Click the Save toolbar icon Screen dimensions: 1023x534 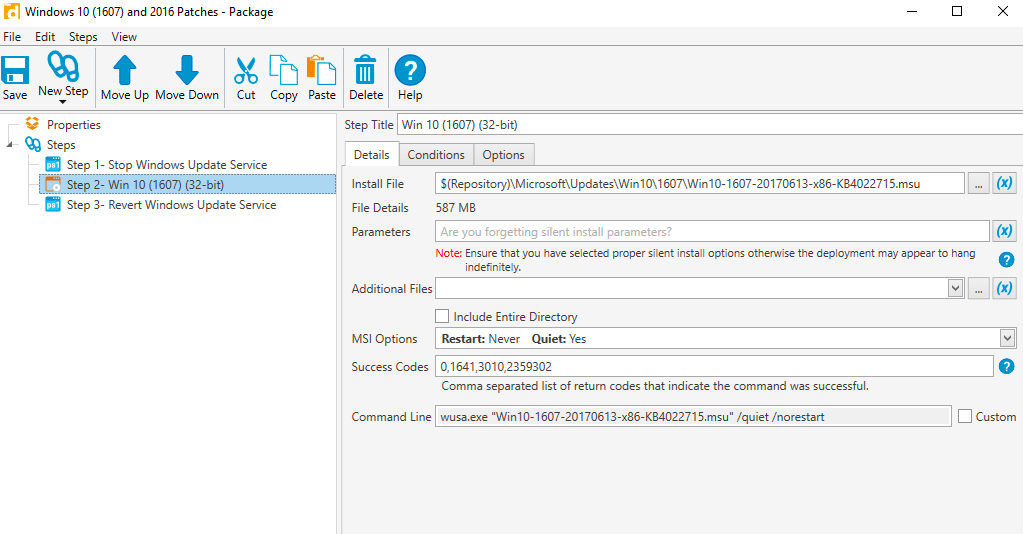[x=14, y=71]
